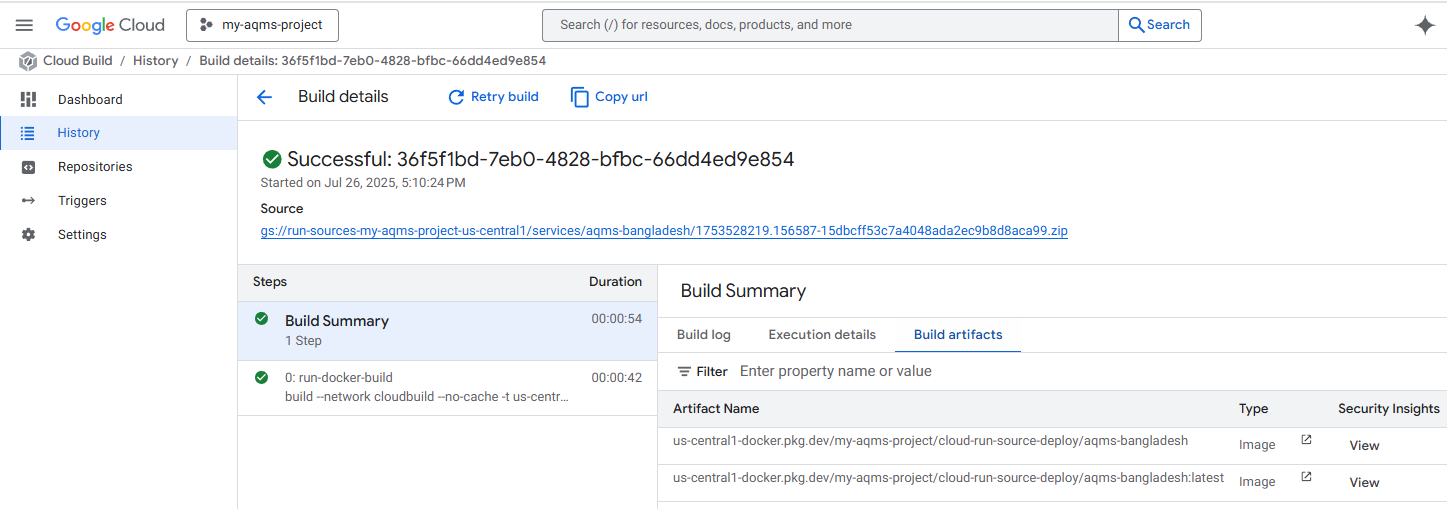Click the Google Cloud logo
Screen dimensions: 1447x509
(110, 25)
